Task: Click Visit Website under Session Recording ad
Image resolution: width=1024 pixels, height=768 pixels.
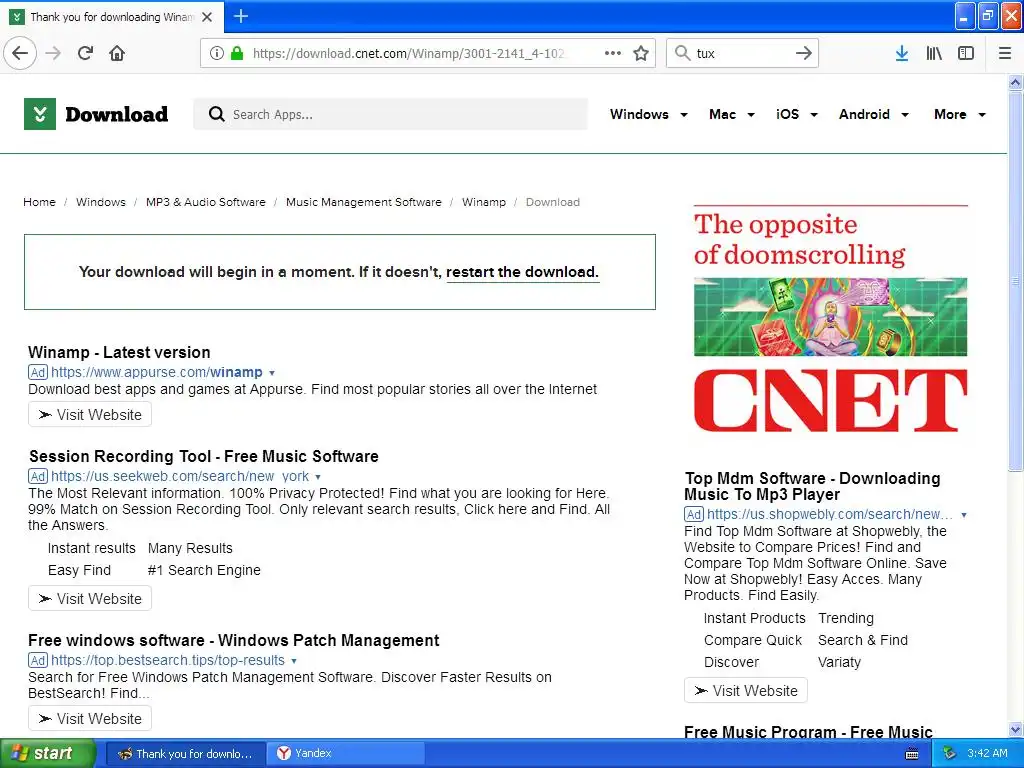Action: tap(90, 599)
